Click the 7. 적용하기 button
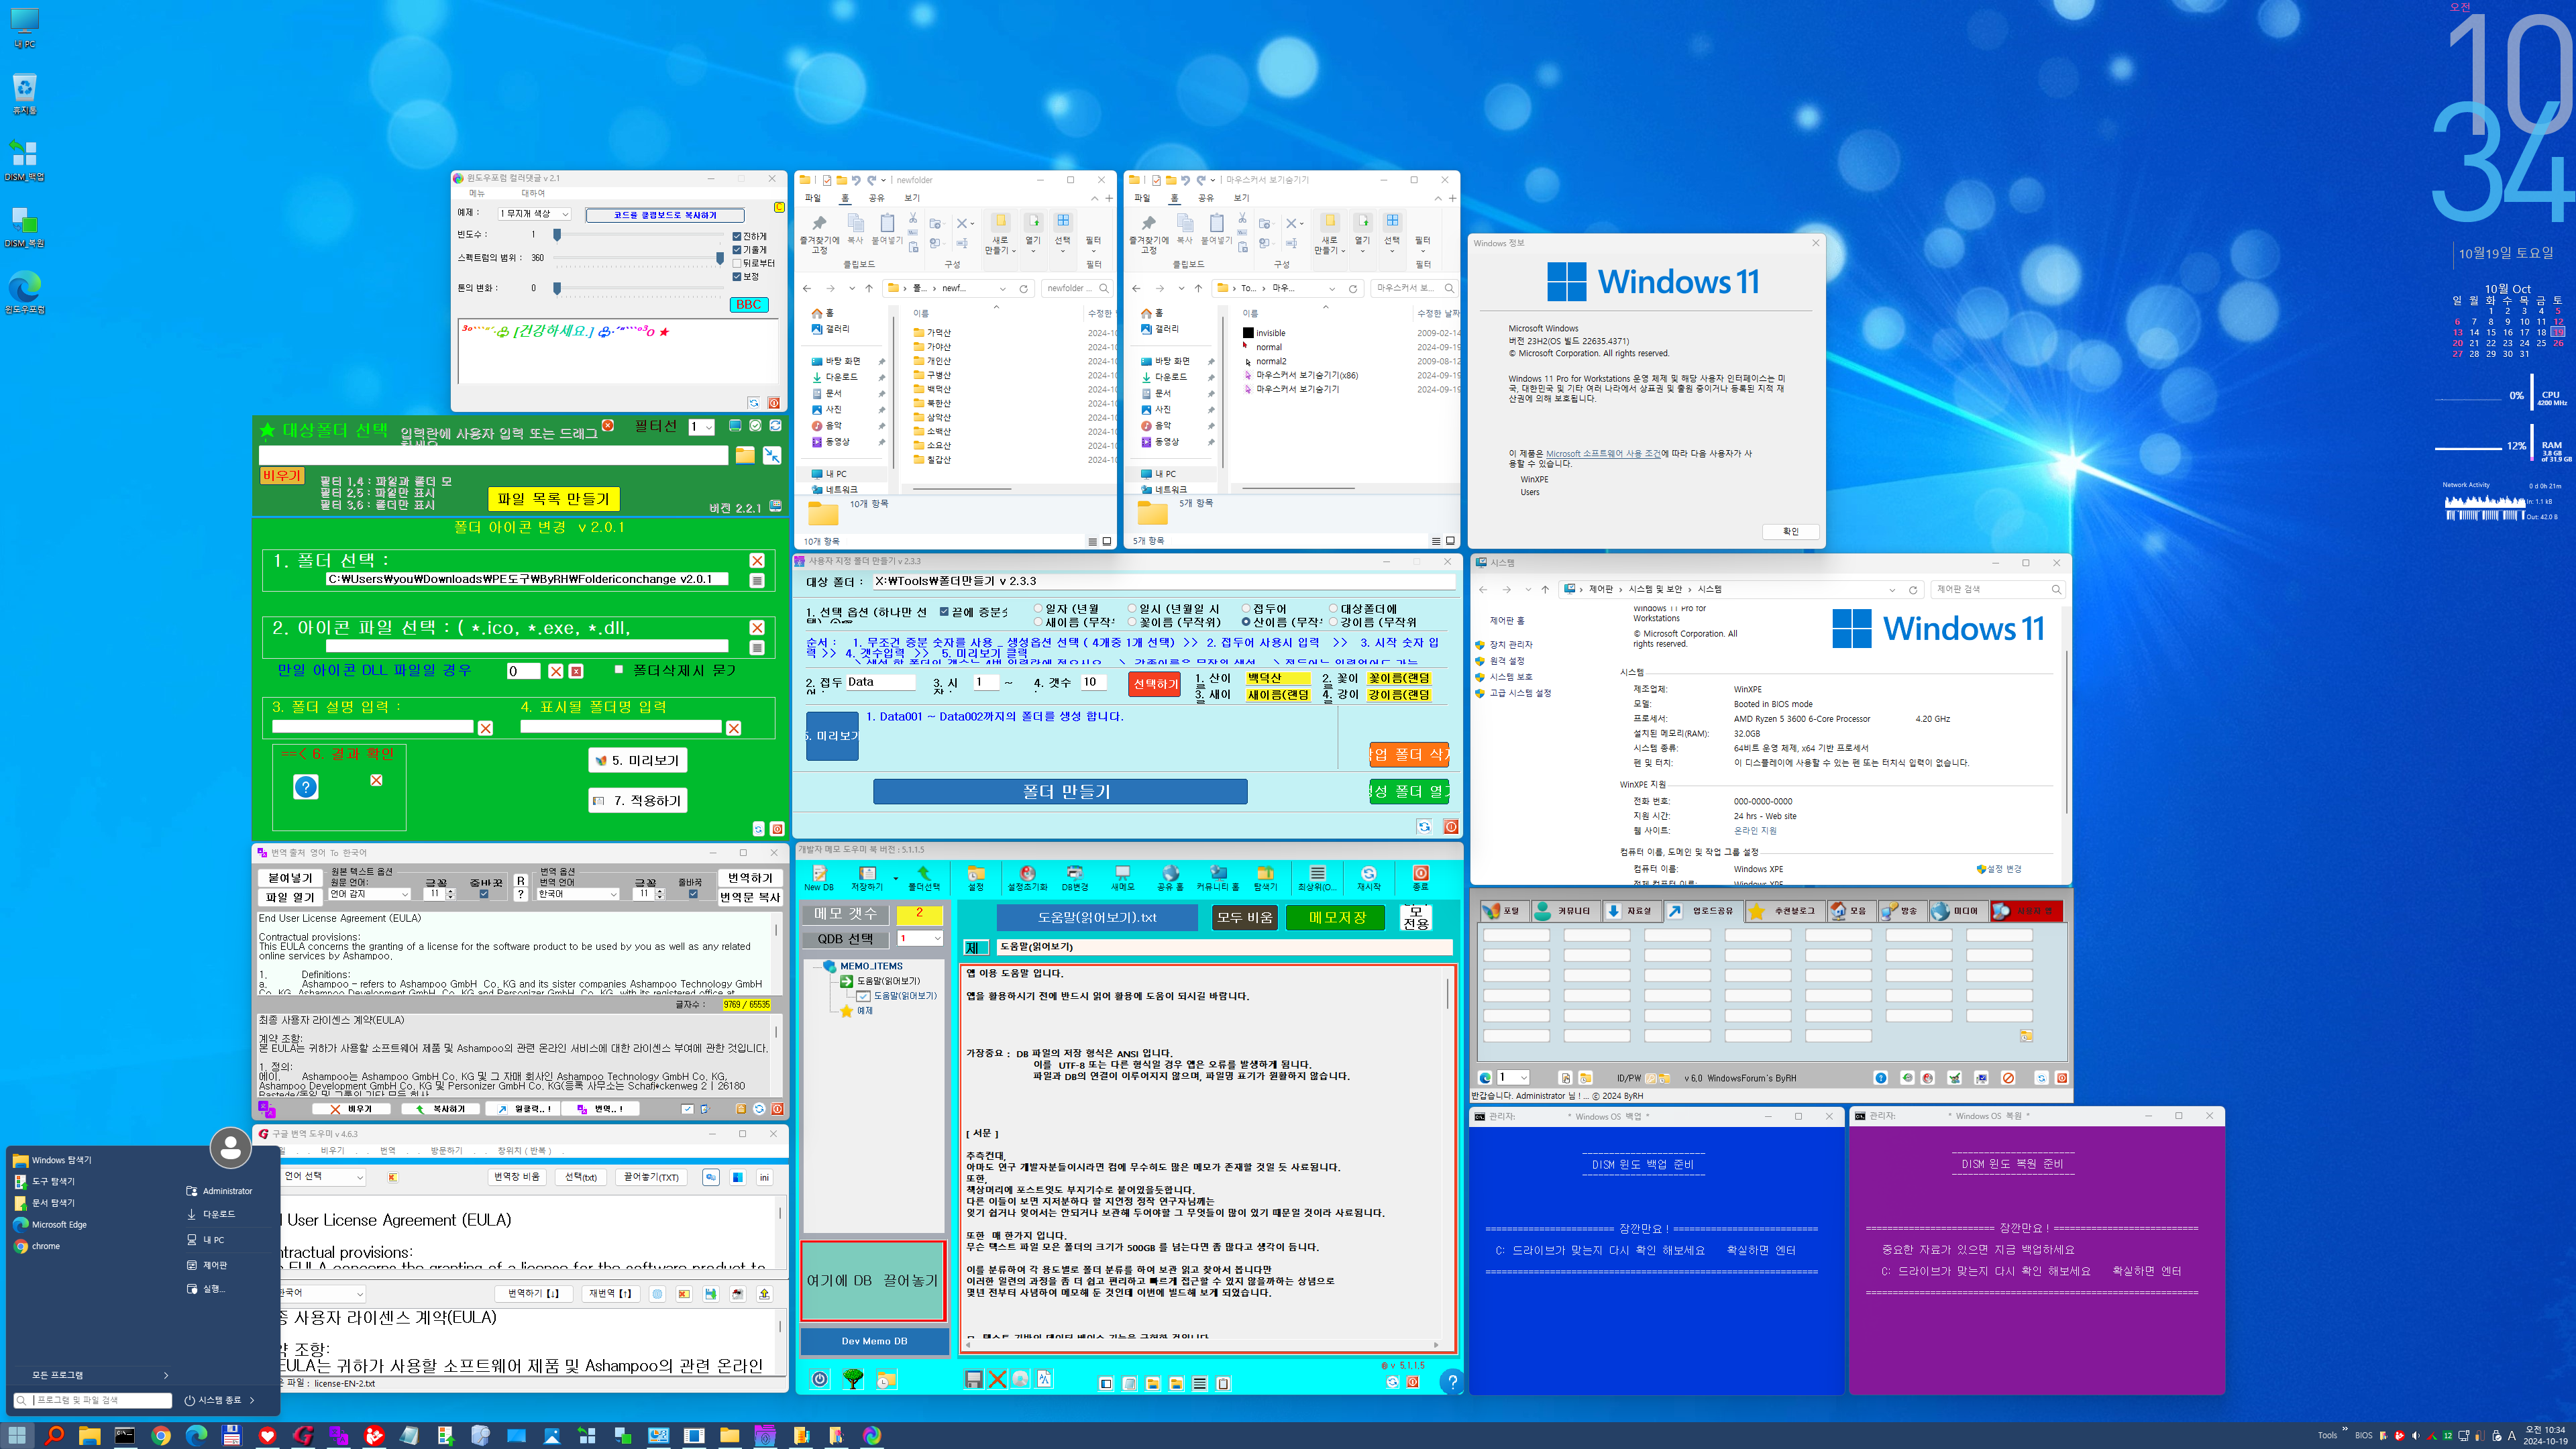The width and height of the screenshot is (2576, 1449). click(638, 800)
